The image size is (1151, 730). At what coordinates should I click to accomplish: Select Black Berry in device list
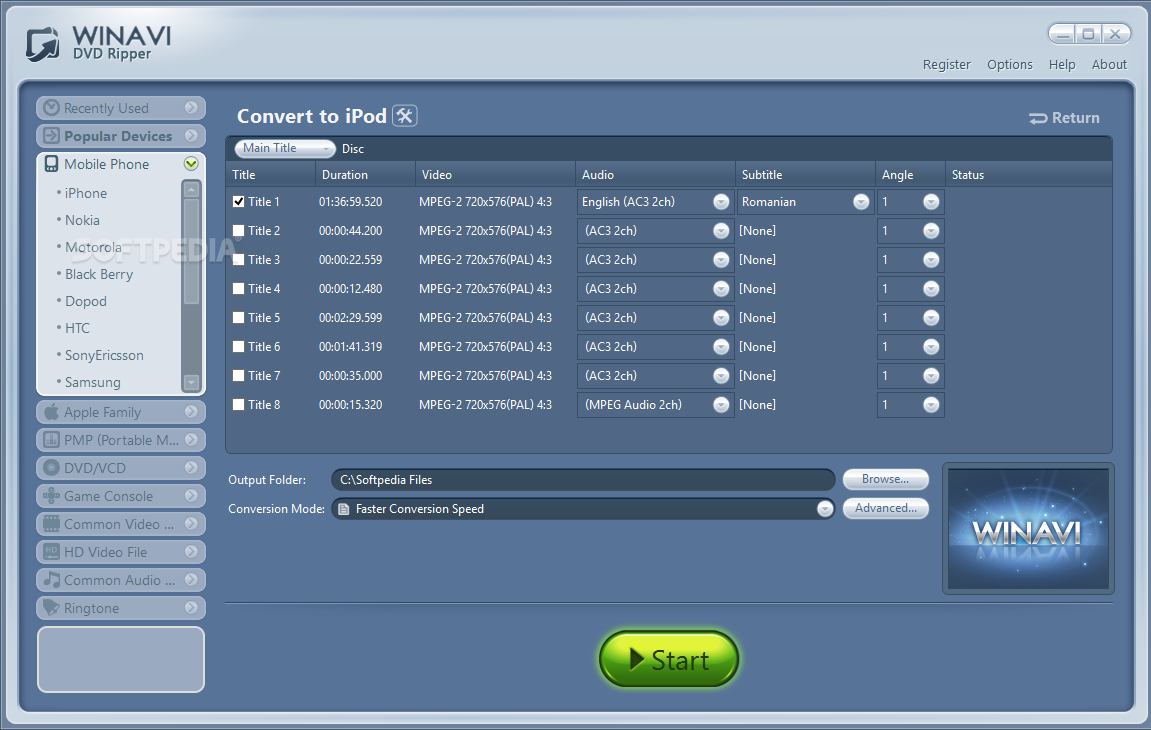coord(99,274)
